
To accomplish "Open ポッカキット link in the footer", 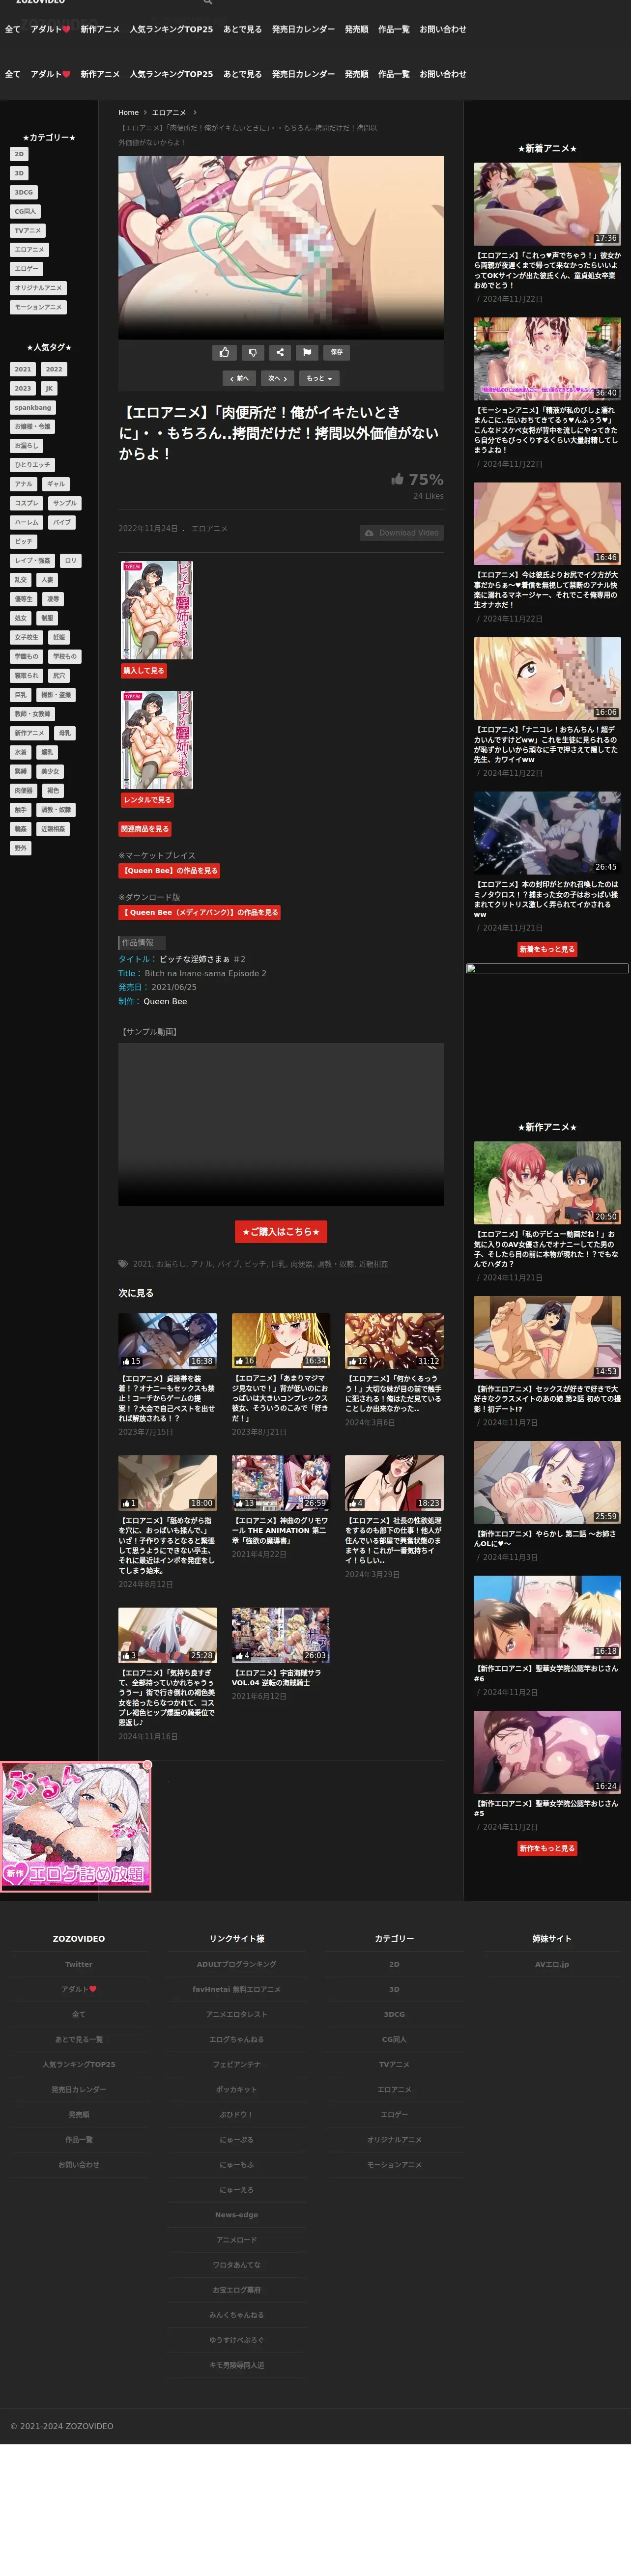I will tap(237, 2089).
